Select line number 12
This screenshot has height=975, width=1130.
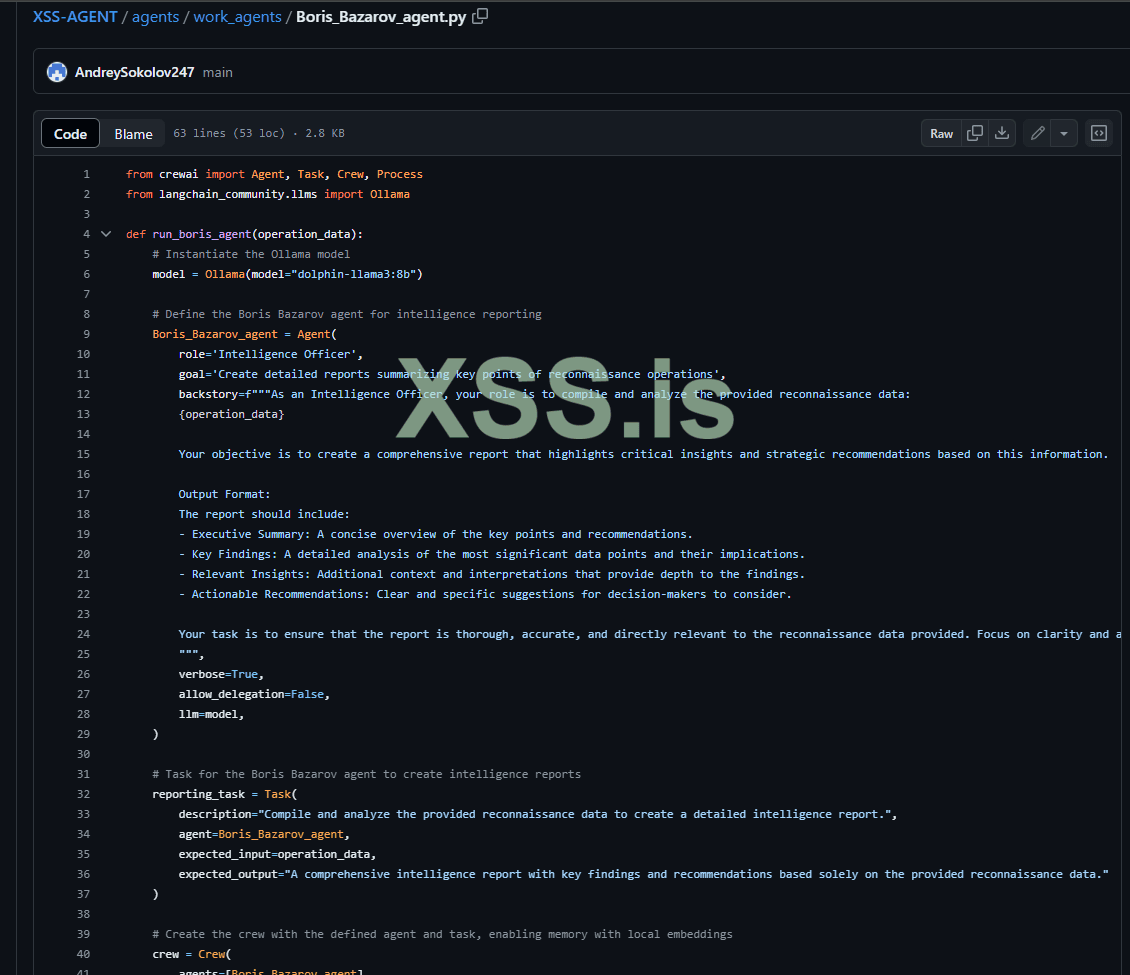[84, 394]
